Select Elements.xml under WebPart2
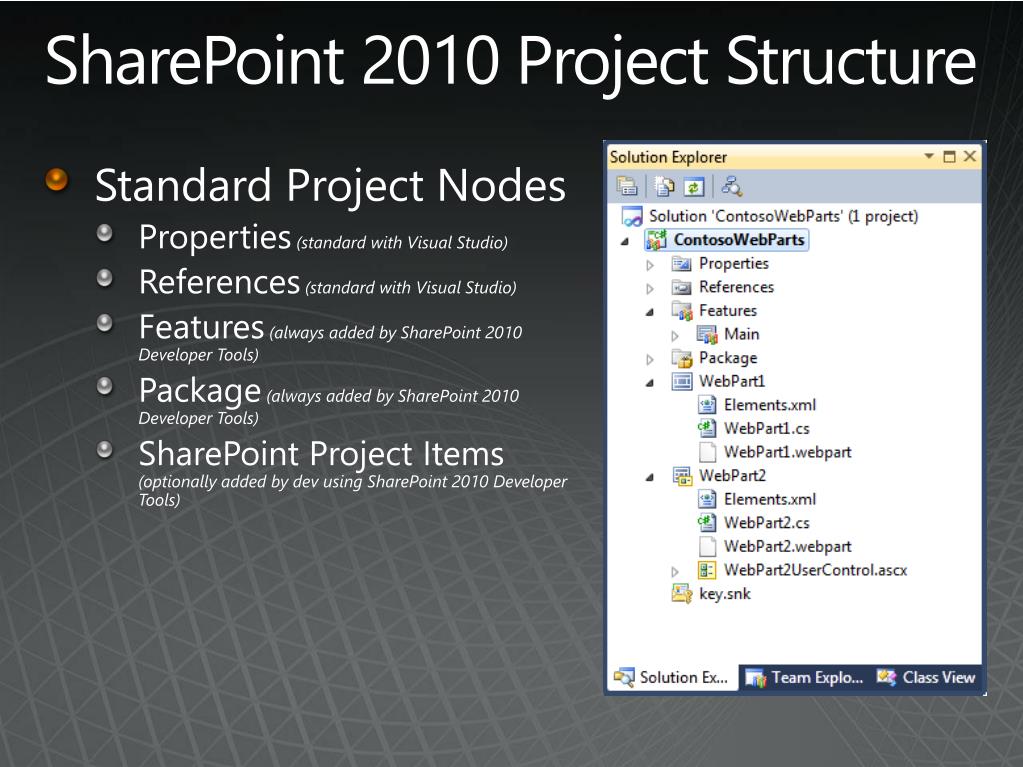The height and width of the screenshot is (767, 1023). (x=770, y=500)
